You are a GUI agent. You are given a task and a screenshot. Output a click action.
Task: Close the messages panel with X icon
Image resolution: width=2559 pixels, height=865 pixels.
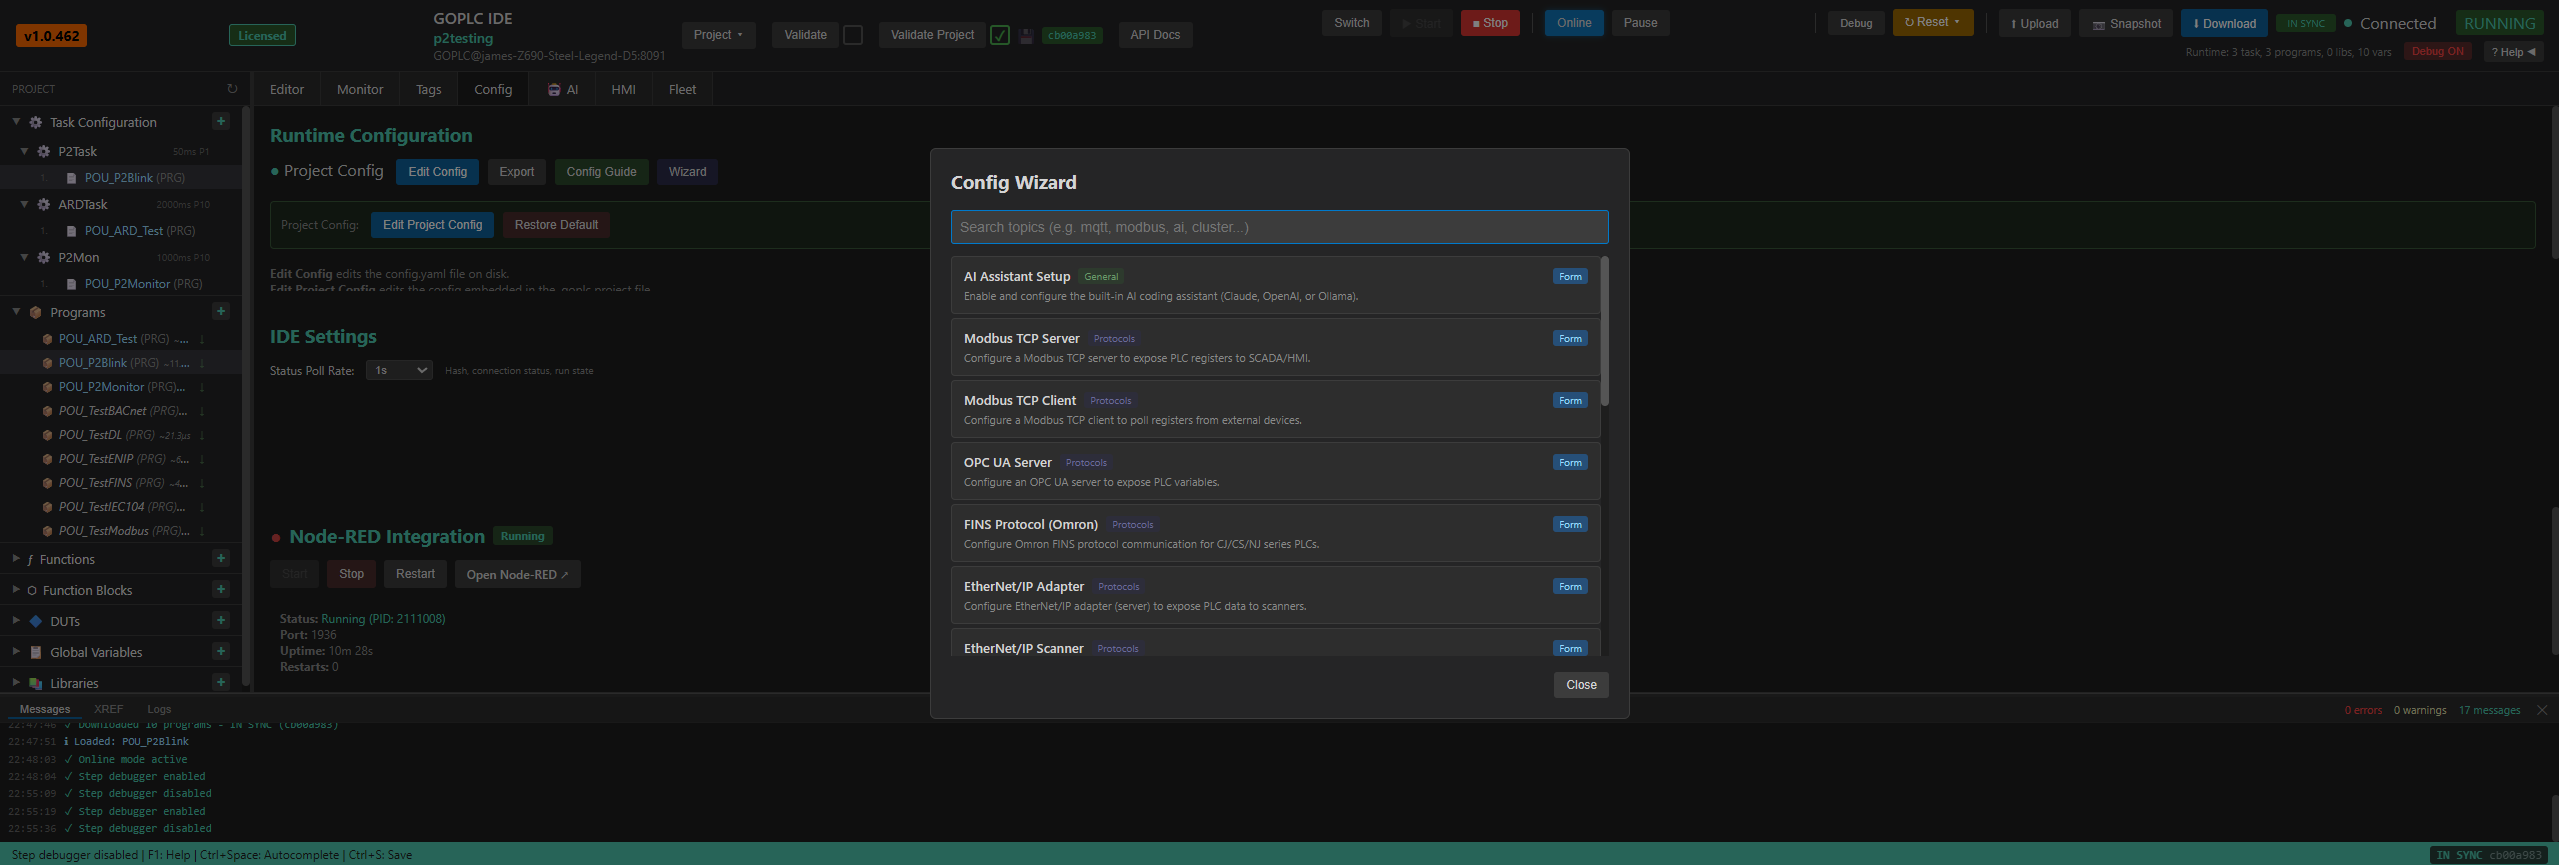click(2542, 710)
